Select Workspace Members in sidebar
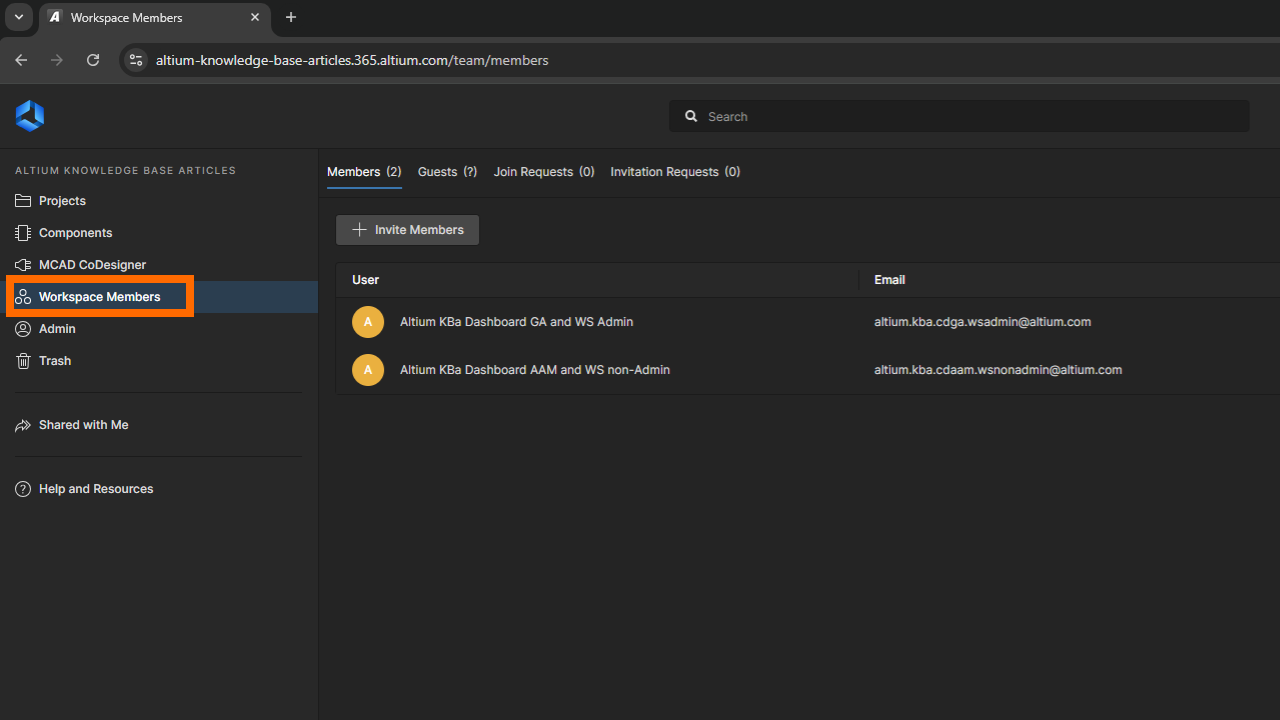Image resolution: width=1280 pixels, height=720 pixels. tap(99, 297)
